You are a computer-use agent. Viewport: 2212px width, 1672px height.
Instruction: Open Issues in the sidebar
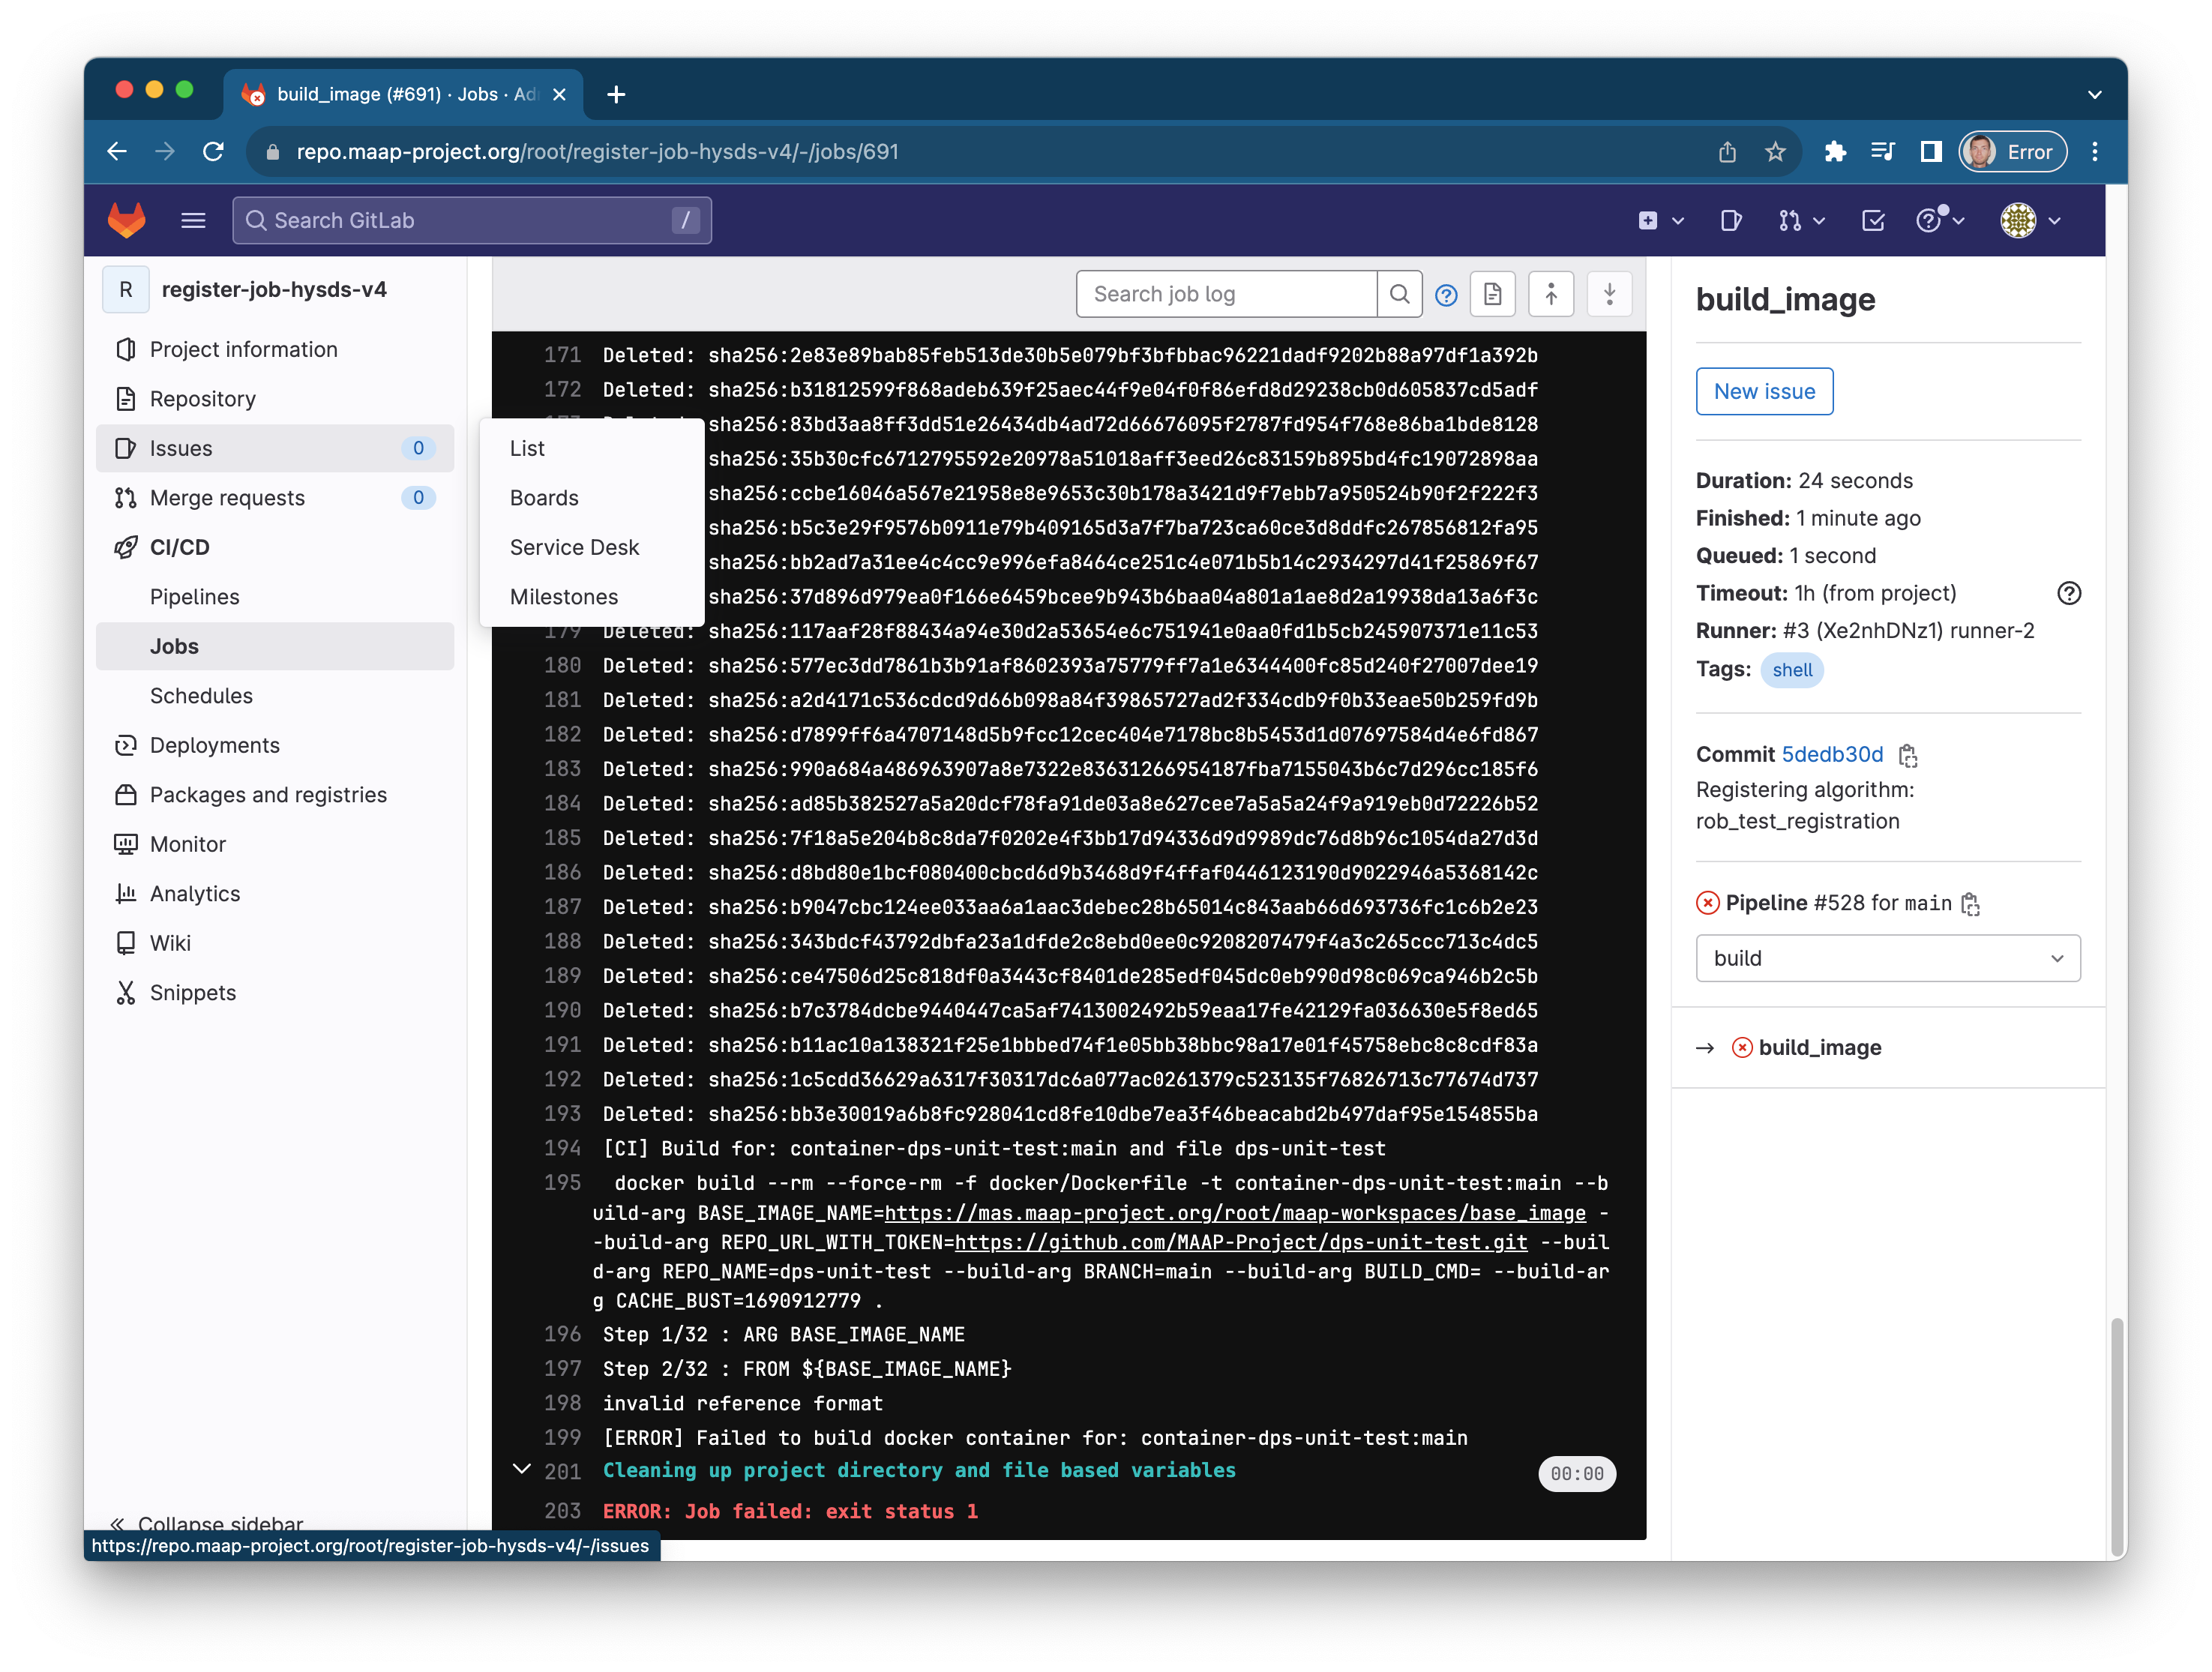(x=275, y=448)
